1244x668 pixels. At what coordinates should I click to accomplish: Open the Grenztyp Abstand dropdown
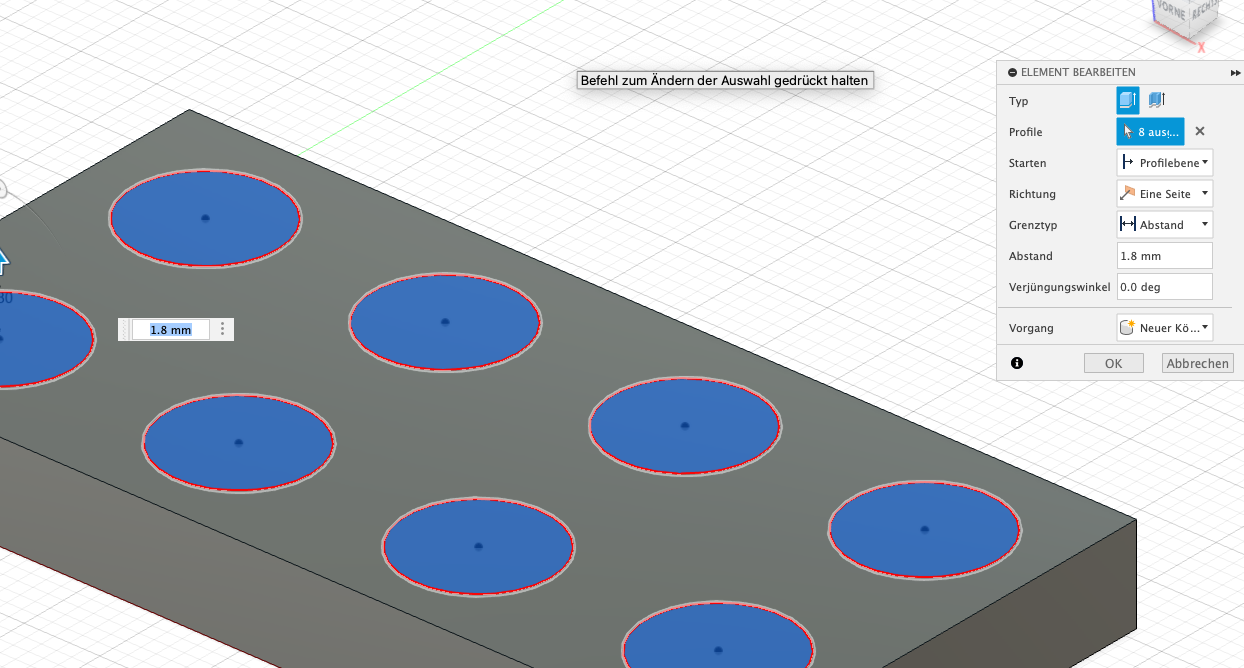coord(1164,225)
